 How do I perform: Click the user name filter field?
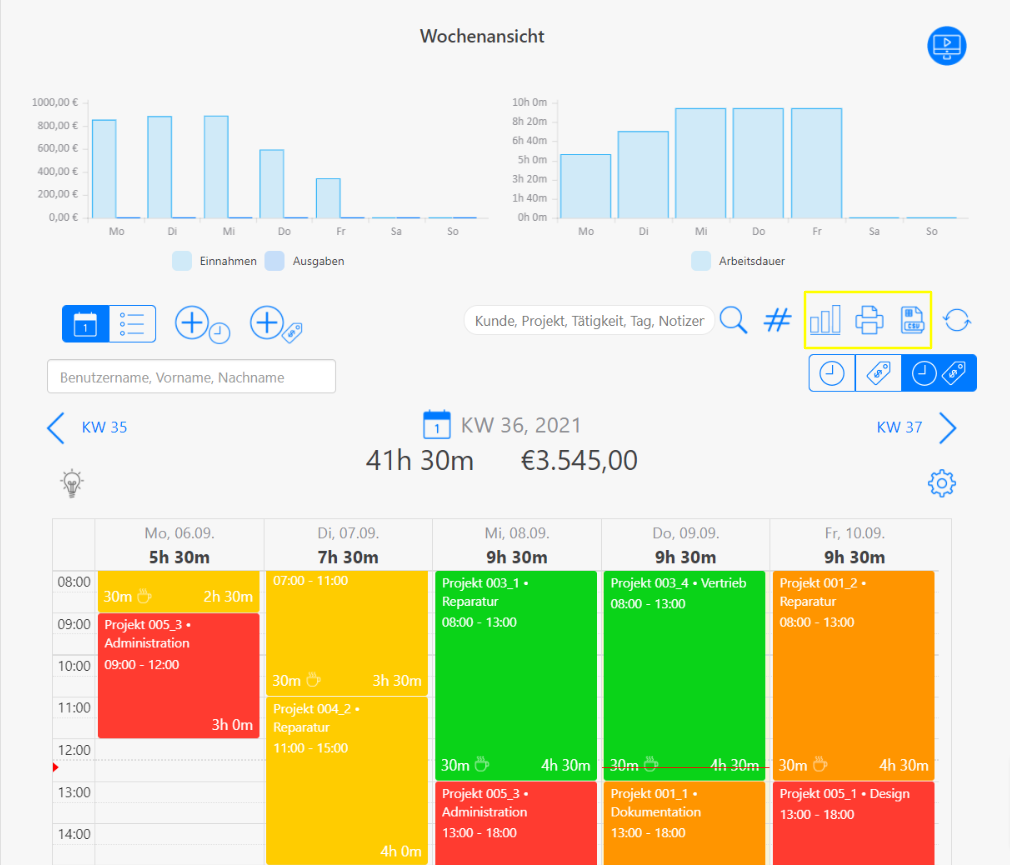point(191,377)
